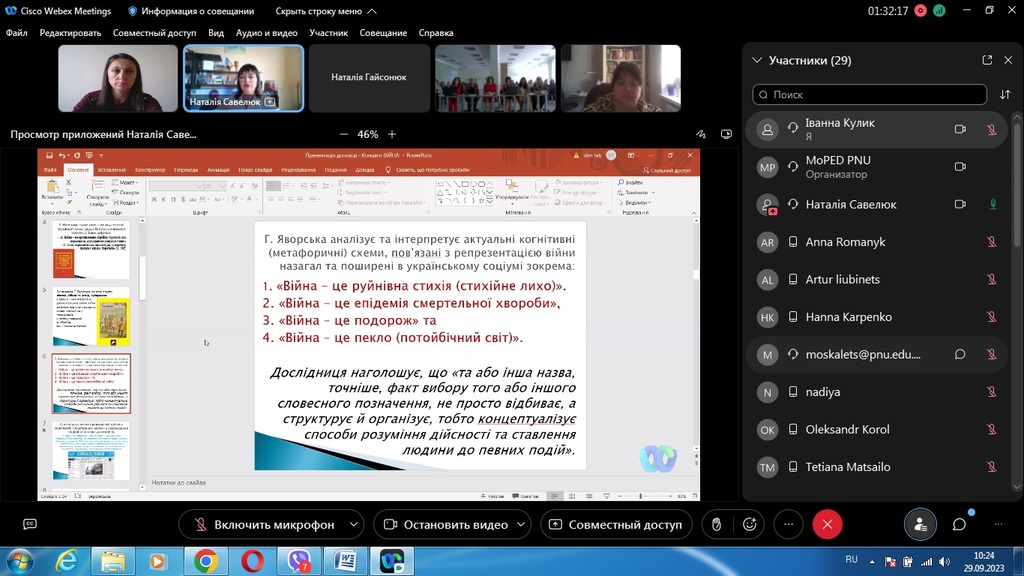Open more options ellipsis menu
The width and height of the screenshot is (1024, 576).
coord(788,524)
